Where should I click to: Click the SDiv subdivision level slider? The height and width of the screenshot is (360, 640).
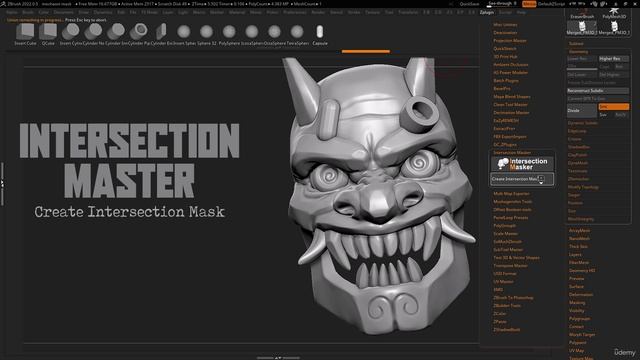pos(582,67)
